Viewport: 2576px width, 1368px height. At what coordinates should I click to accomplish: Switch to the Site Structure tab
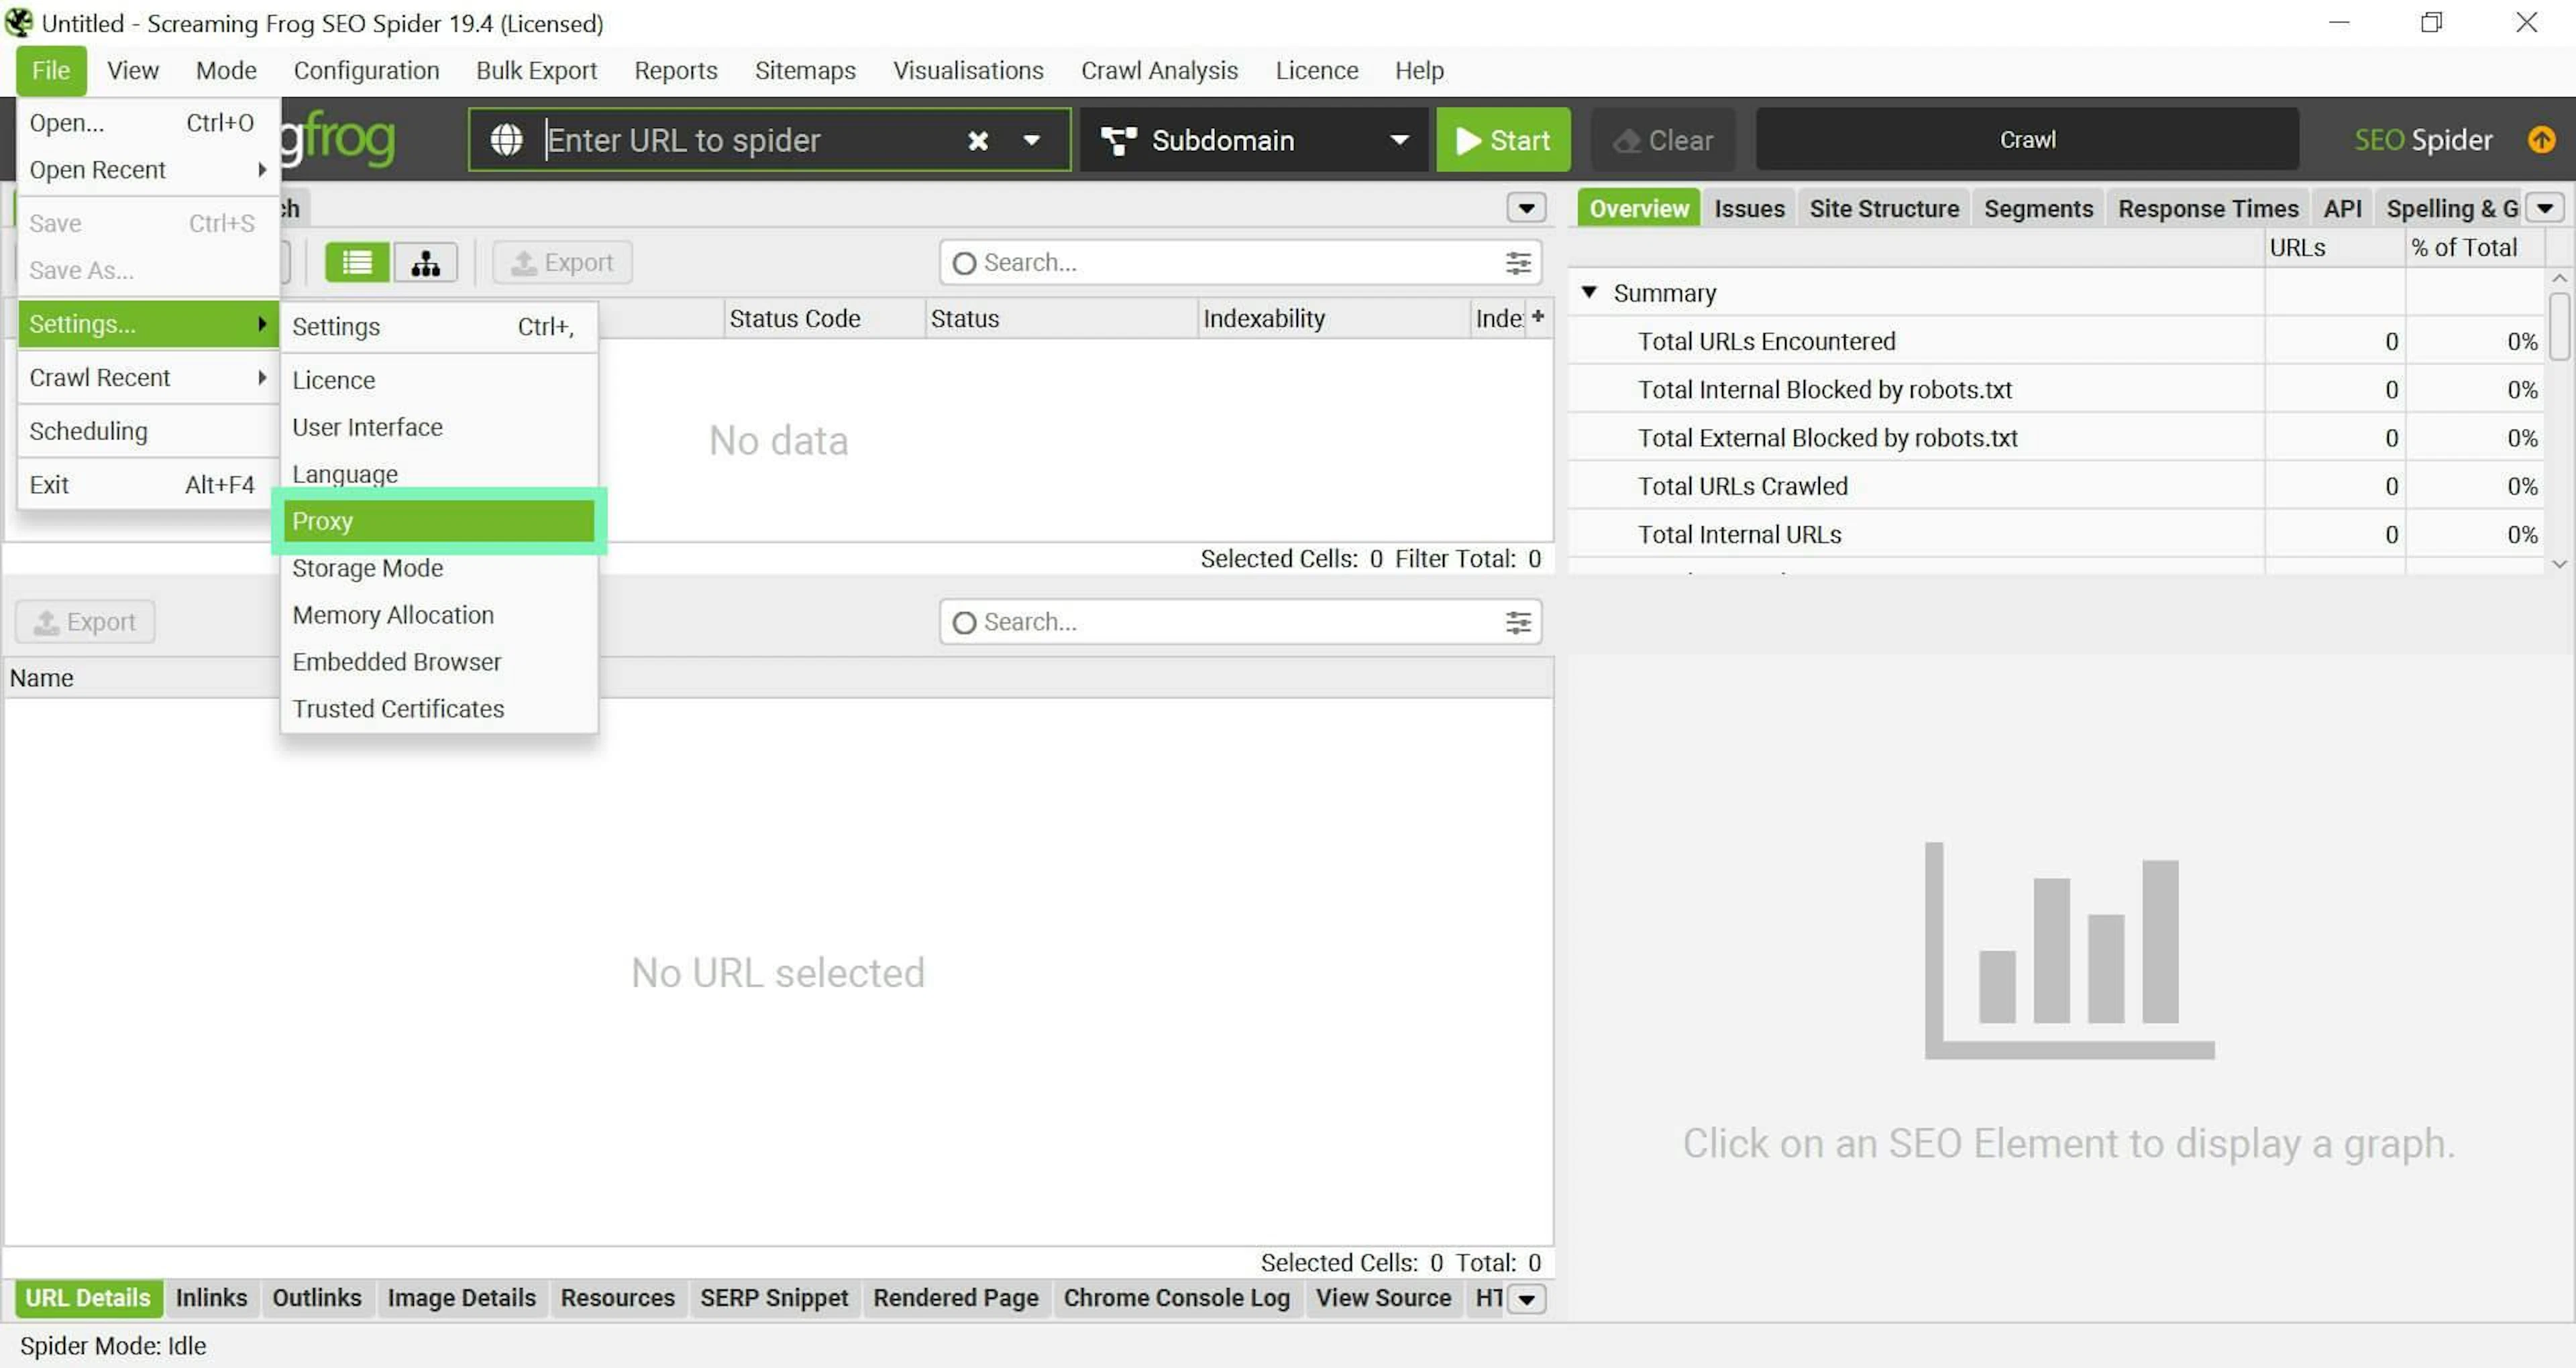[x=1884, y=208]
